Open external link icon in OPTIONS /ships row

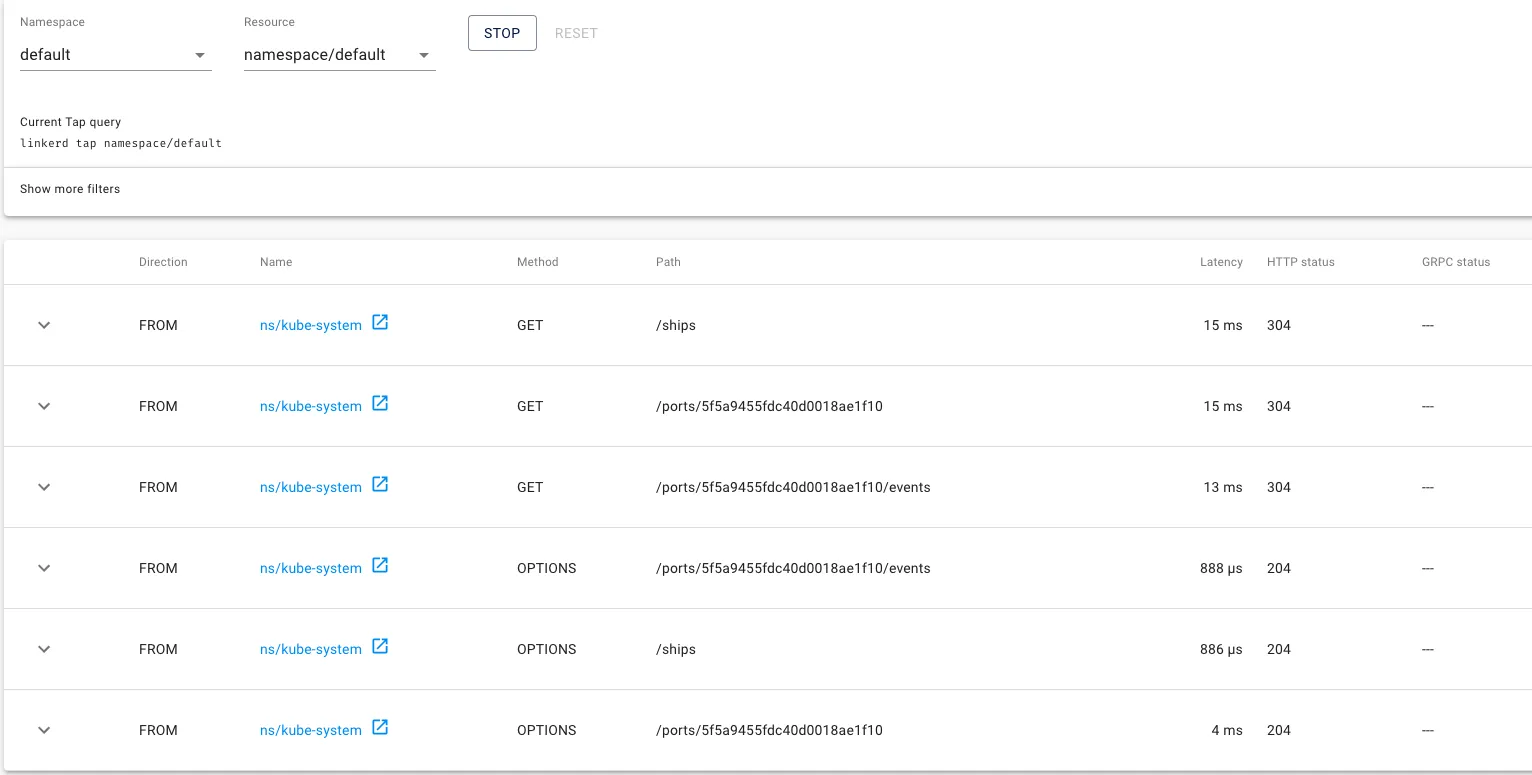(380, 647)
